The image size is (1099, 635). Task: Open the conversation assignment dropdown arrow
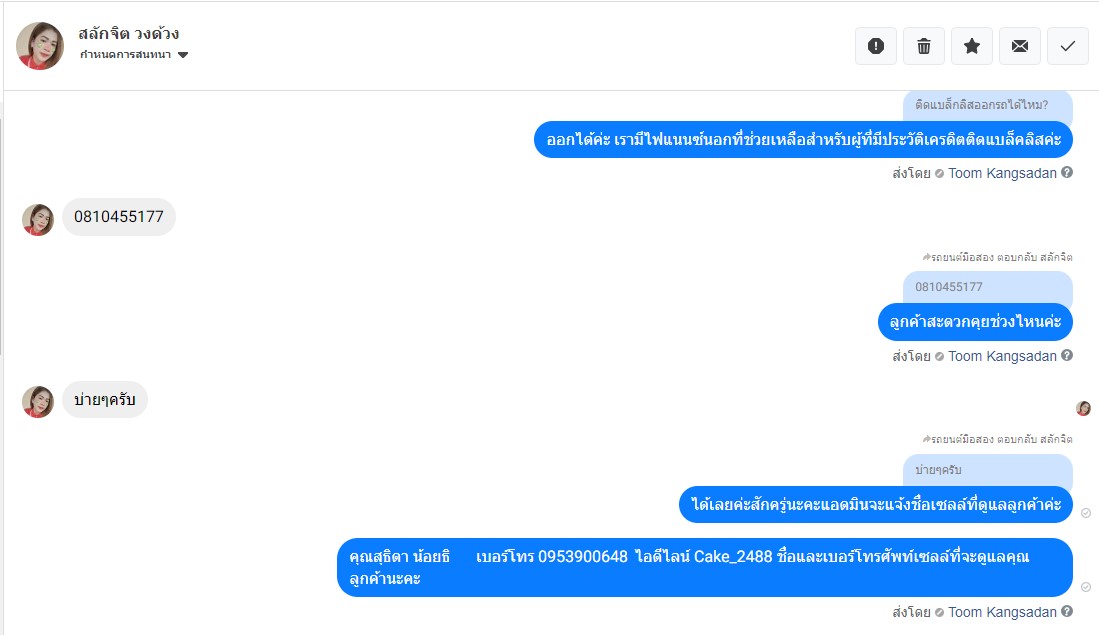(x=183, y=55)
